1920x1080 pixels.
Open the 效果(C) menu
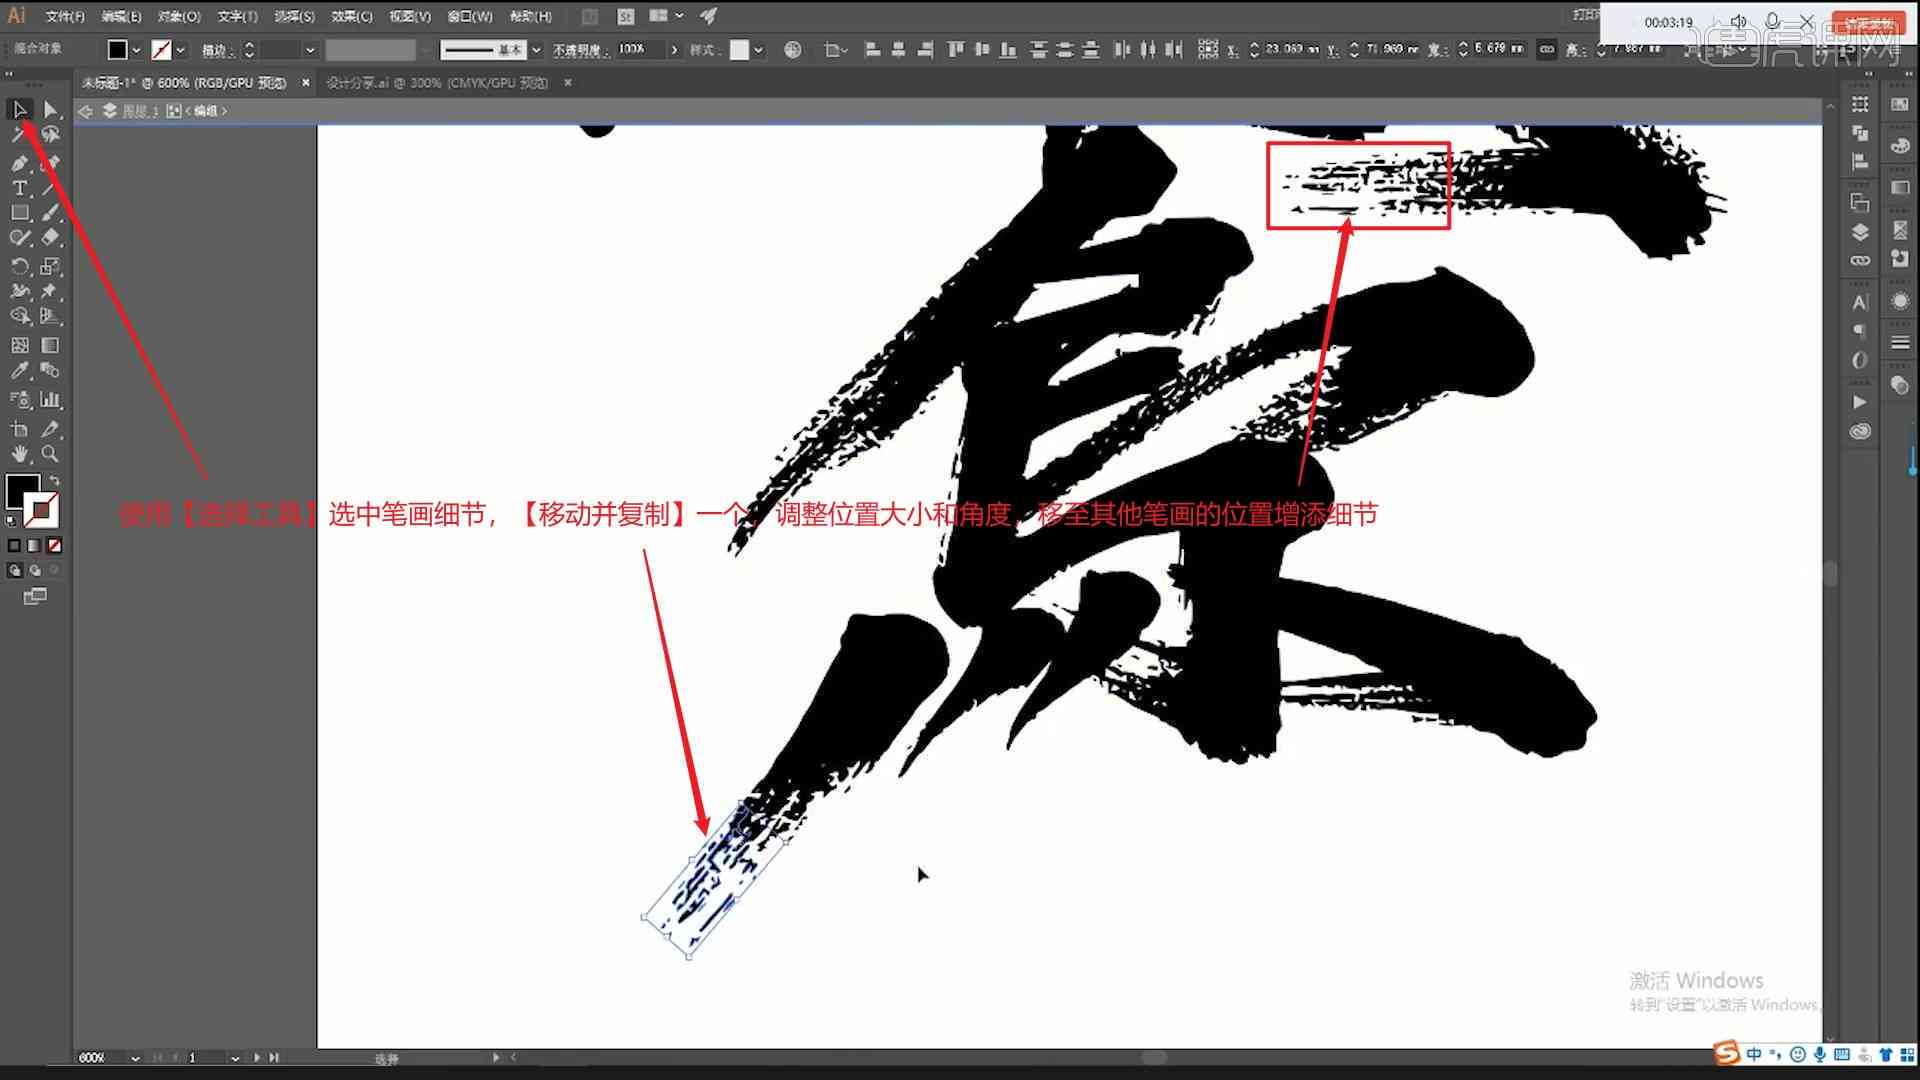352,16
